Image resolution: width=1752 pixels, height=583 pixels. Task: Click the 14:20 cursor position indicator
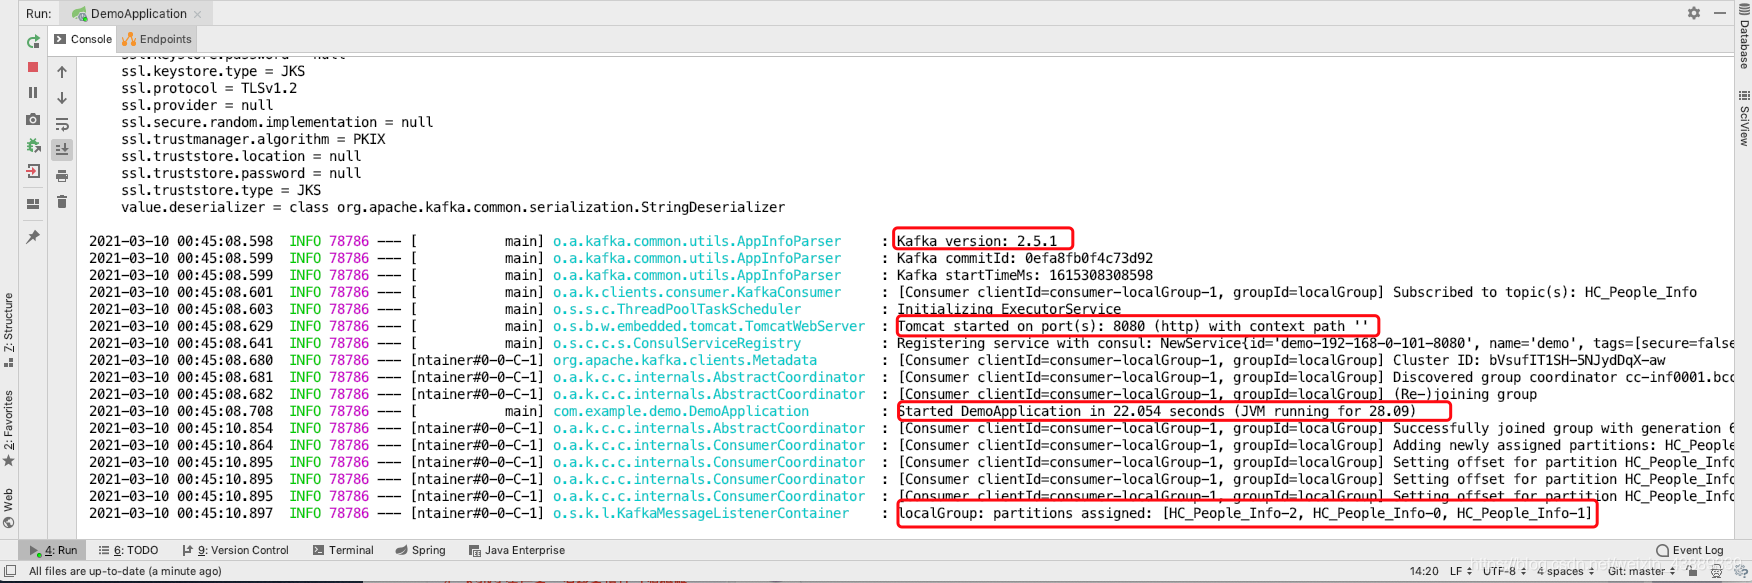point(1424,571)
